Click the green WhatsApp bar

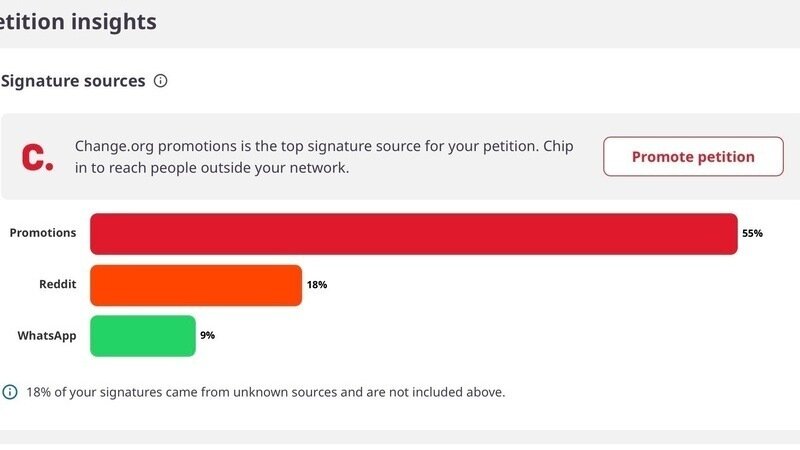pyautogui.click(x=142, y=336)
